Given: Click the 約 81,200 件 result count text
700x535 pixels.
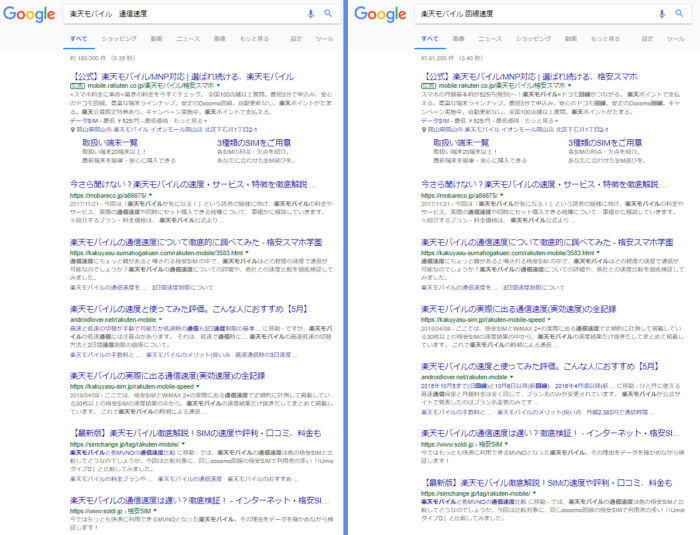Looking at the screenshot, I should [452, 58].
